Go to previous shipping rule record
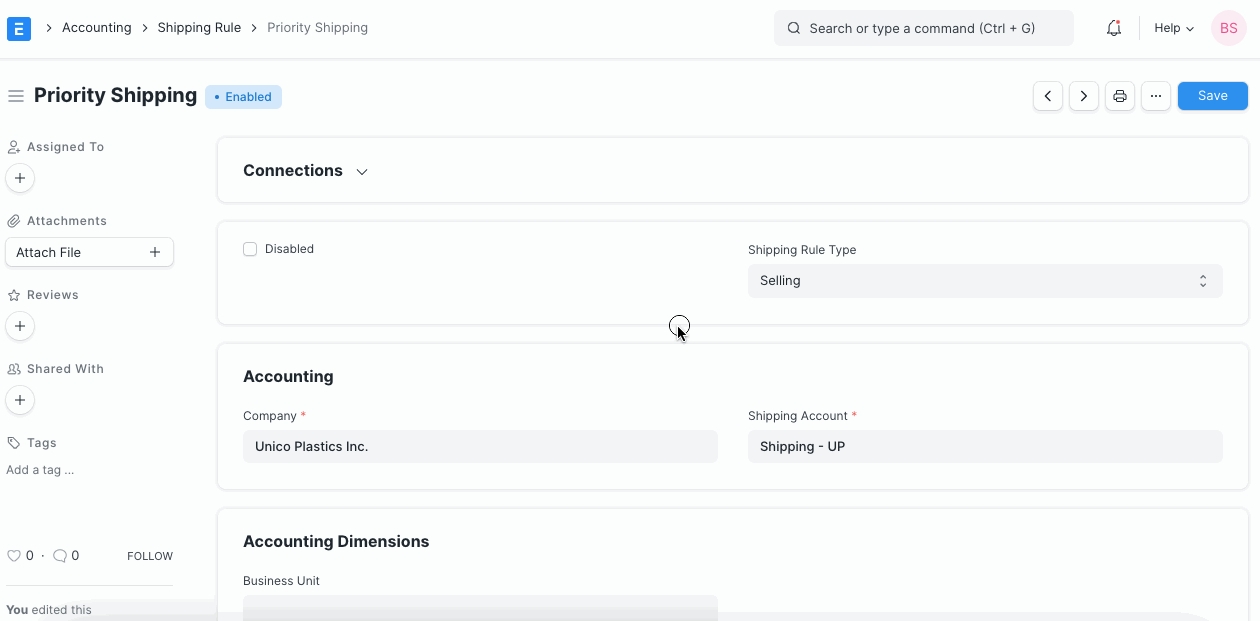The width and height of the screenshot is (1260, 621). point(1047,96)
